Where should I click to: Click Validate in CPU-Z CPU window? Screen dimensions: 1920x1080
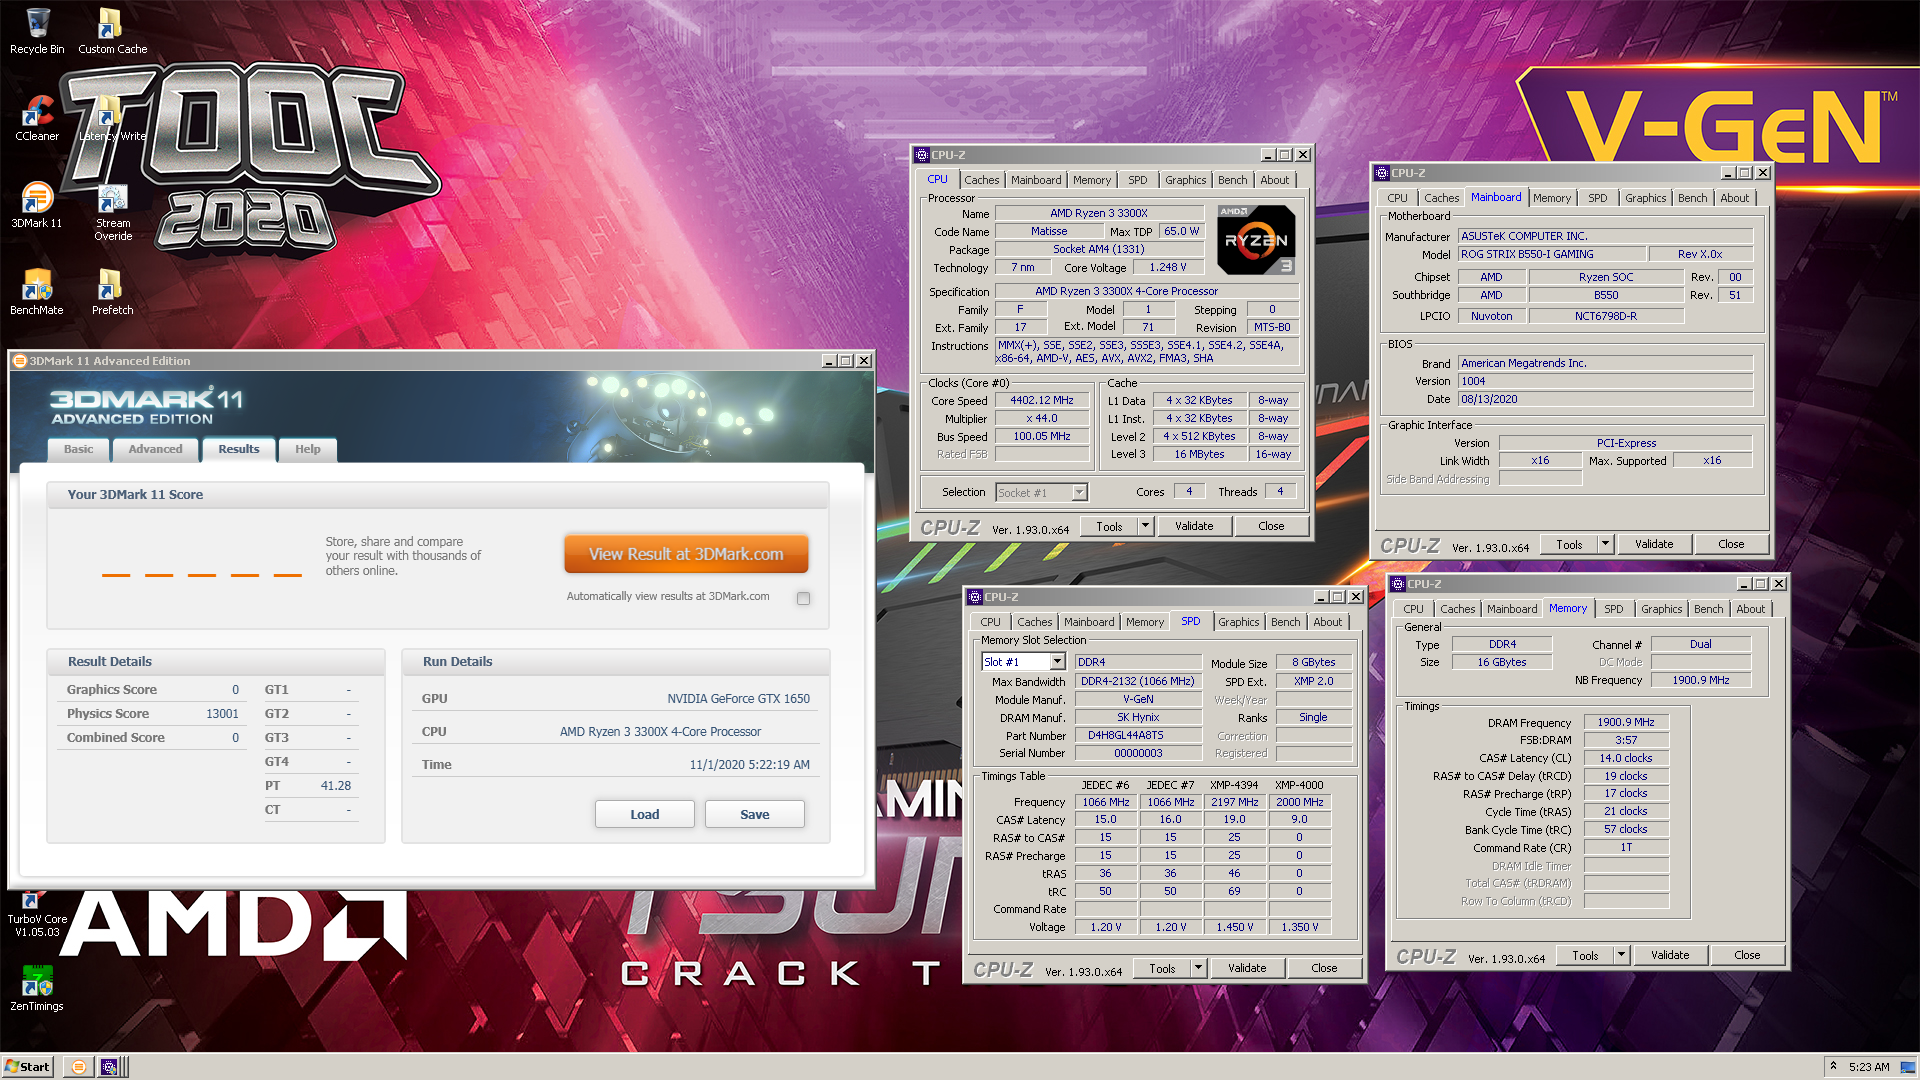(x=1194, y=526)
